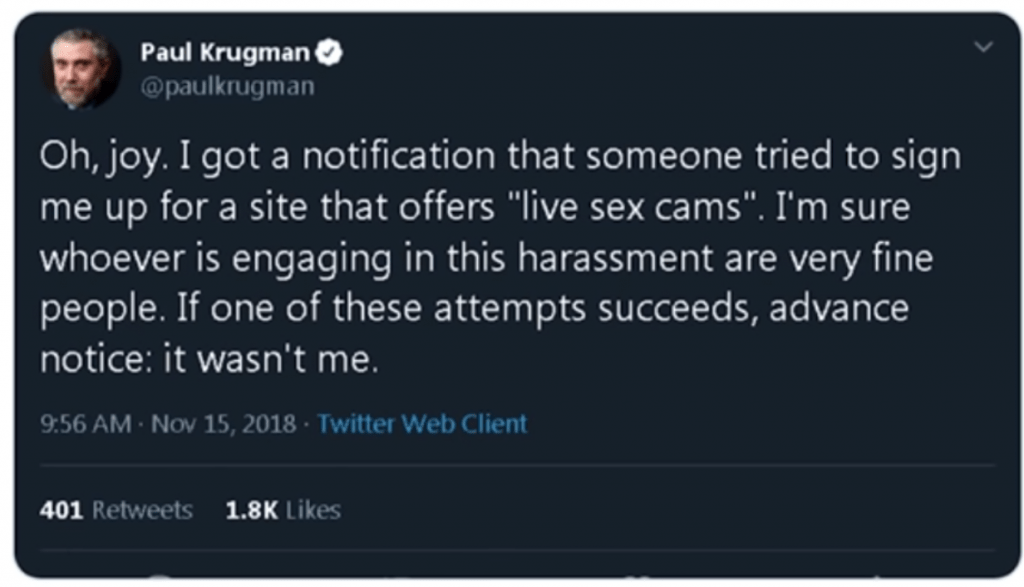Click the phrase "very fine" in tweet
The height and width of the screenshot is (587, 1024).
pos(861,259)
